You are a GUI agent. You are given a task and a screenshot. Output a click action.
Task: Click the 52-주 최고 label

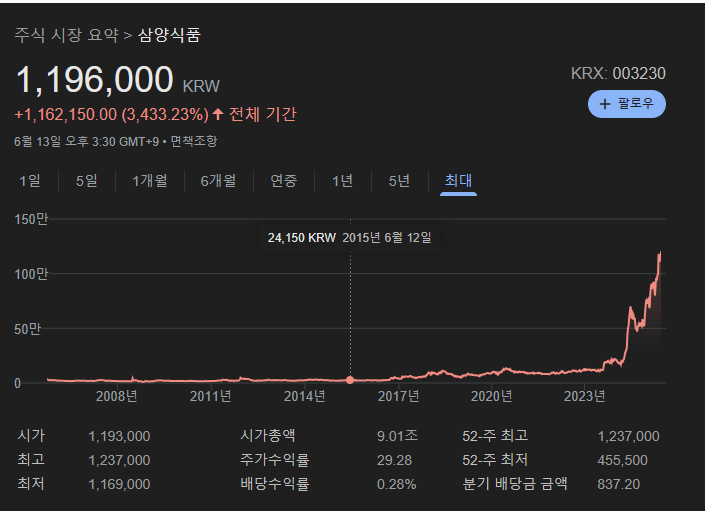pos(495,436)
